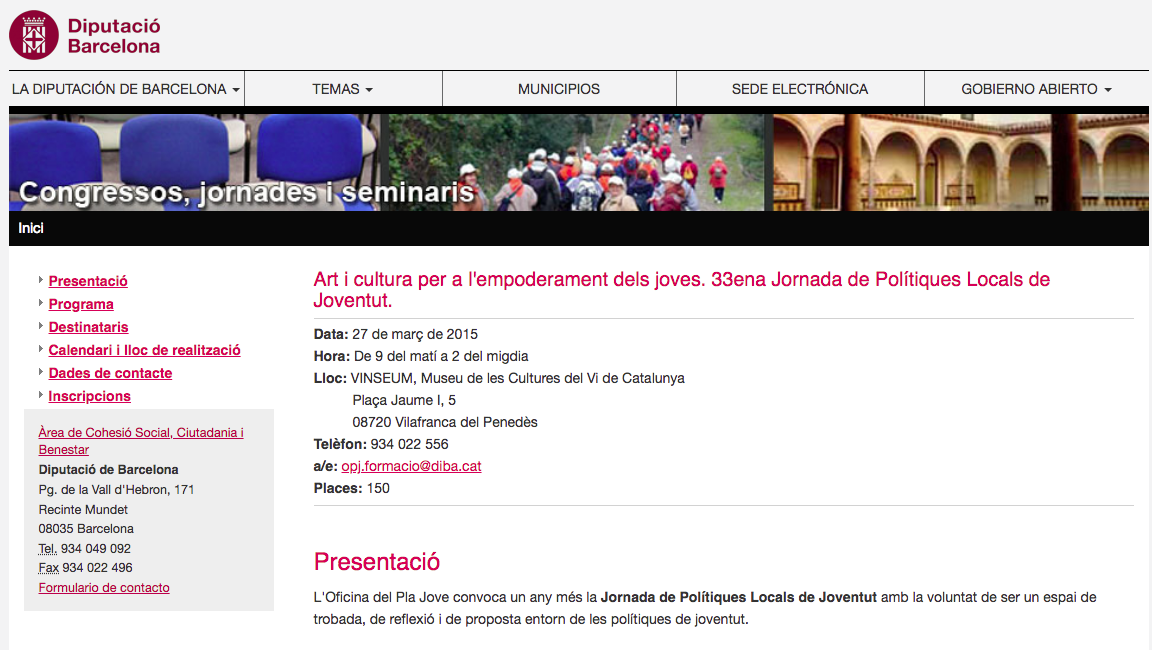Open La Diputación de Barcelona dropdown menu

pos(126,89)
